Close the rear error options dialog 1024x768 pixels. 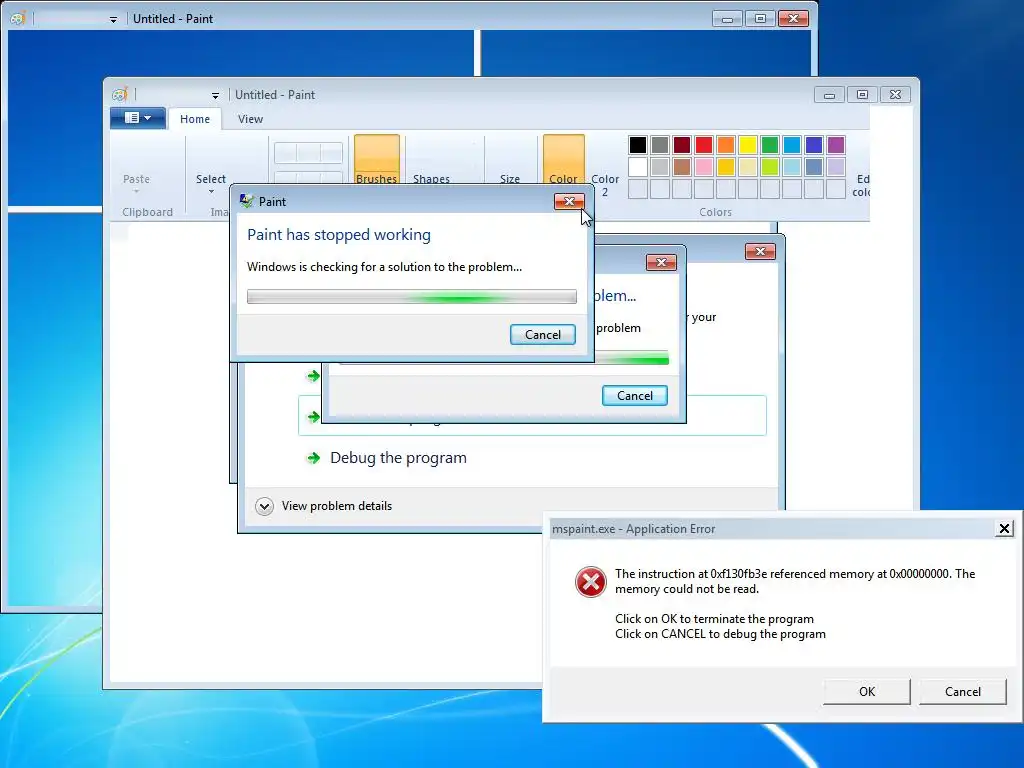[760, 251]
